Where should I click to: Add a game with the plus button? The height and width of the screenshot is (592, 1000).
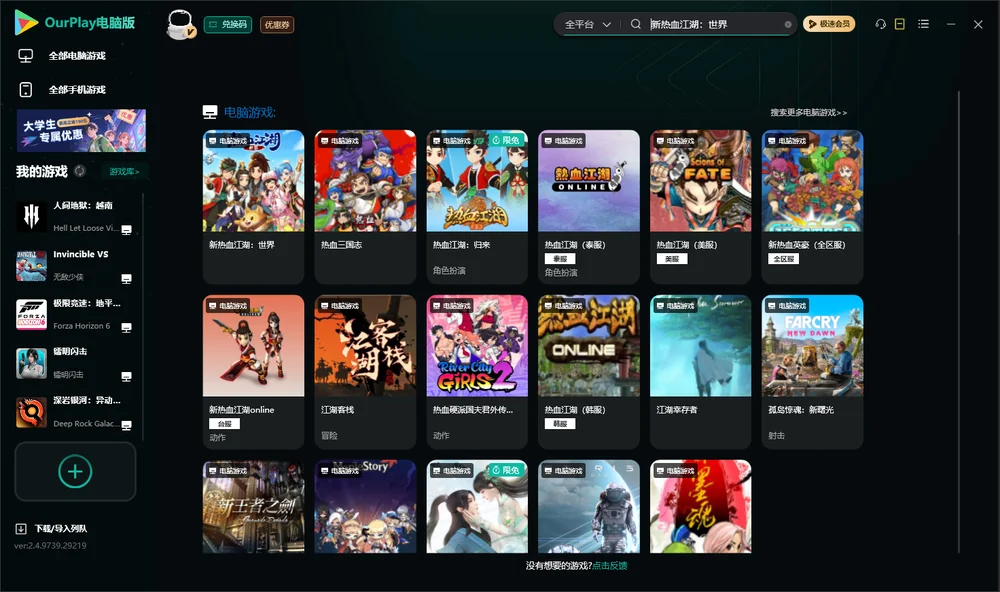(x=75, y=471)
